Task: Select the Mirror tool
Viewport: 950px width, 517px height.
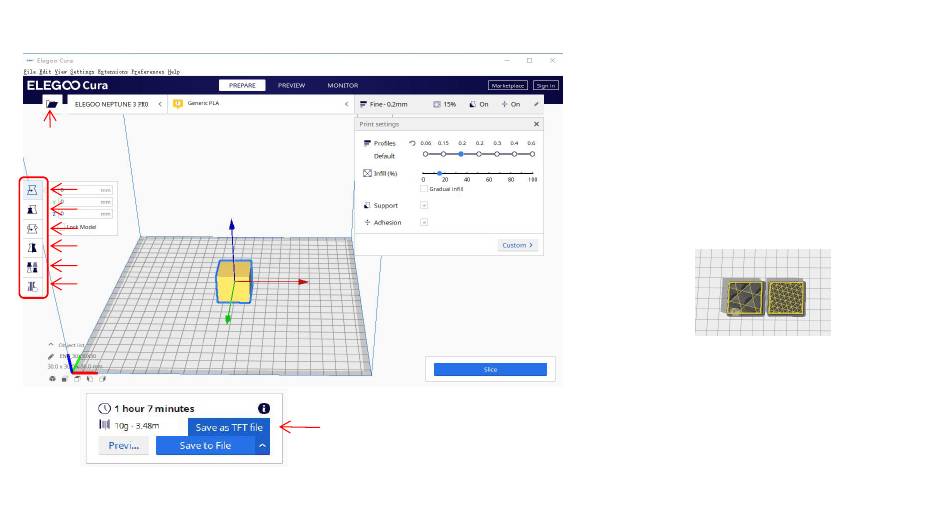Action: pyautogui.click(x=33, y=247)
